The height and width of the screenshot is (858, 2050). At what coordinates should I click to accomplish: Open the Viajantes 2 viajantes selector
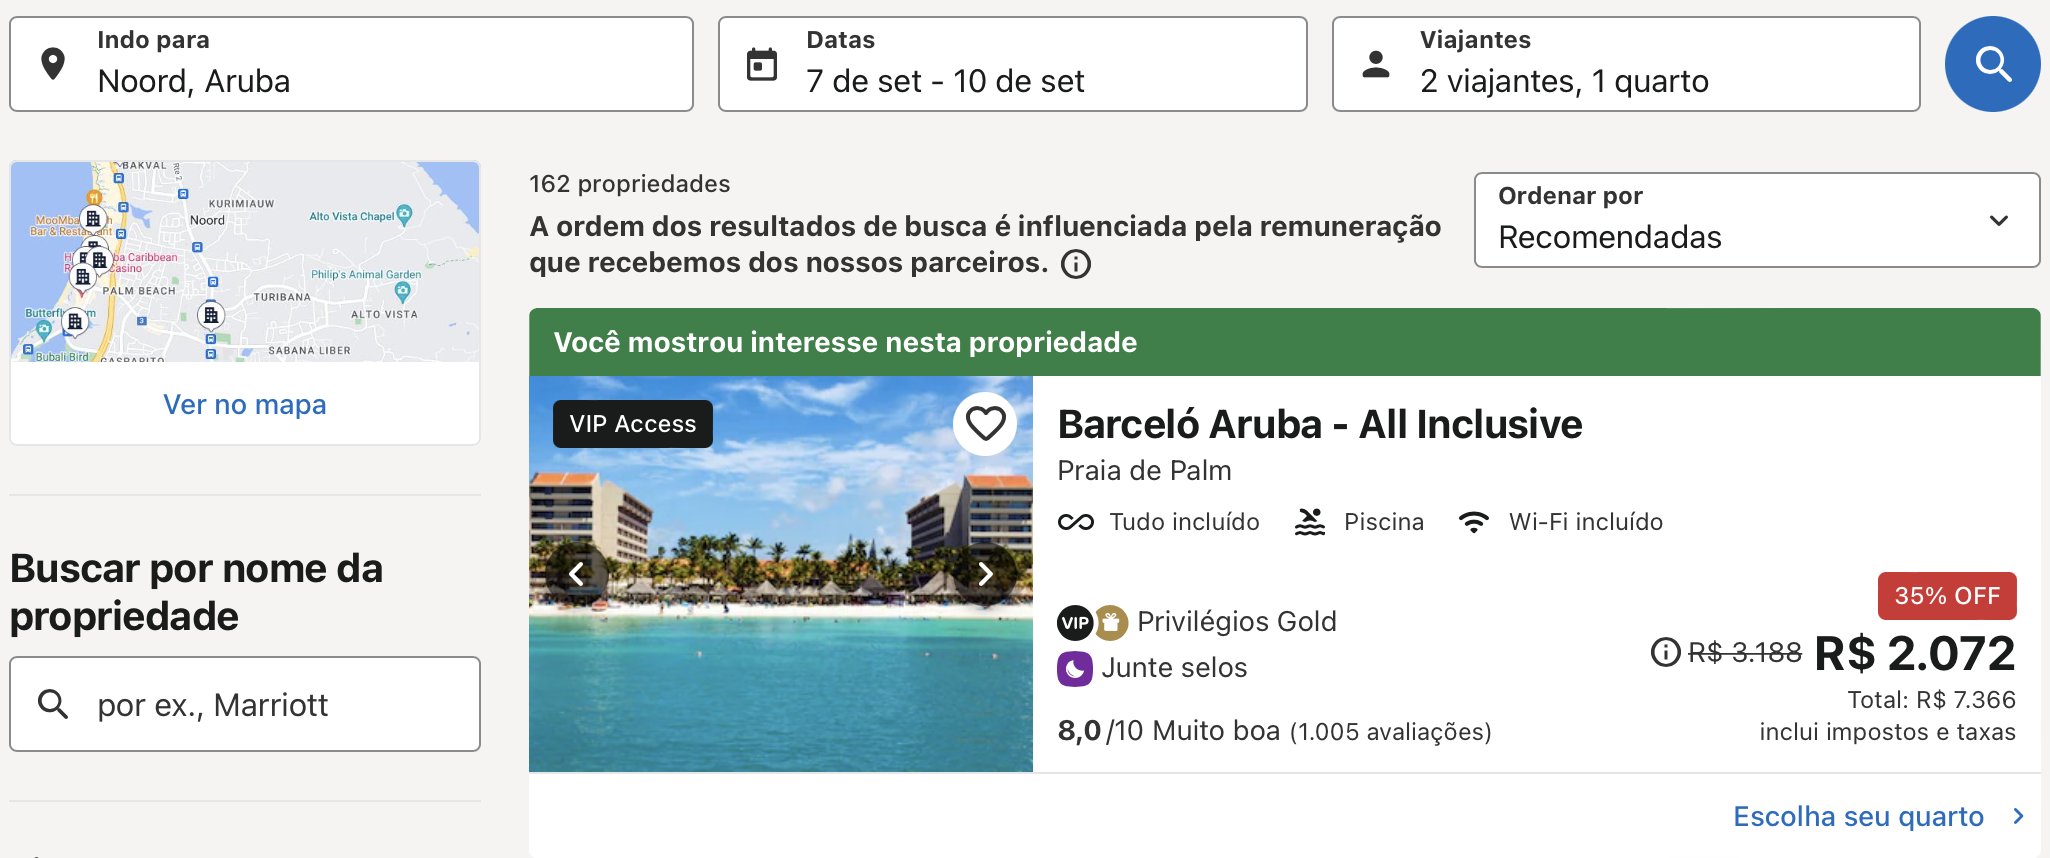click(x=1625, y=64)
